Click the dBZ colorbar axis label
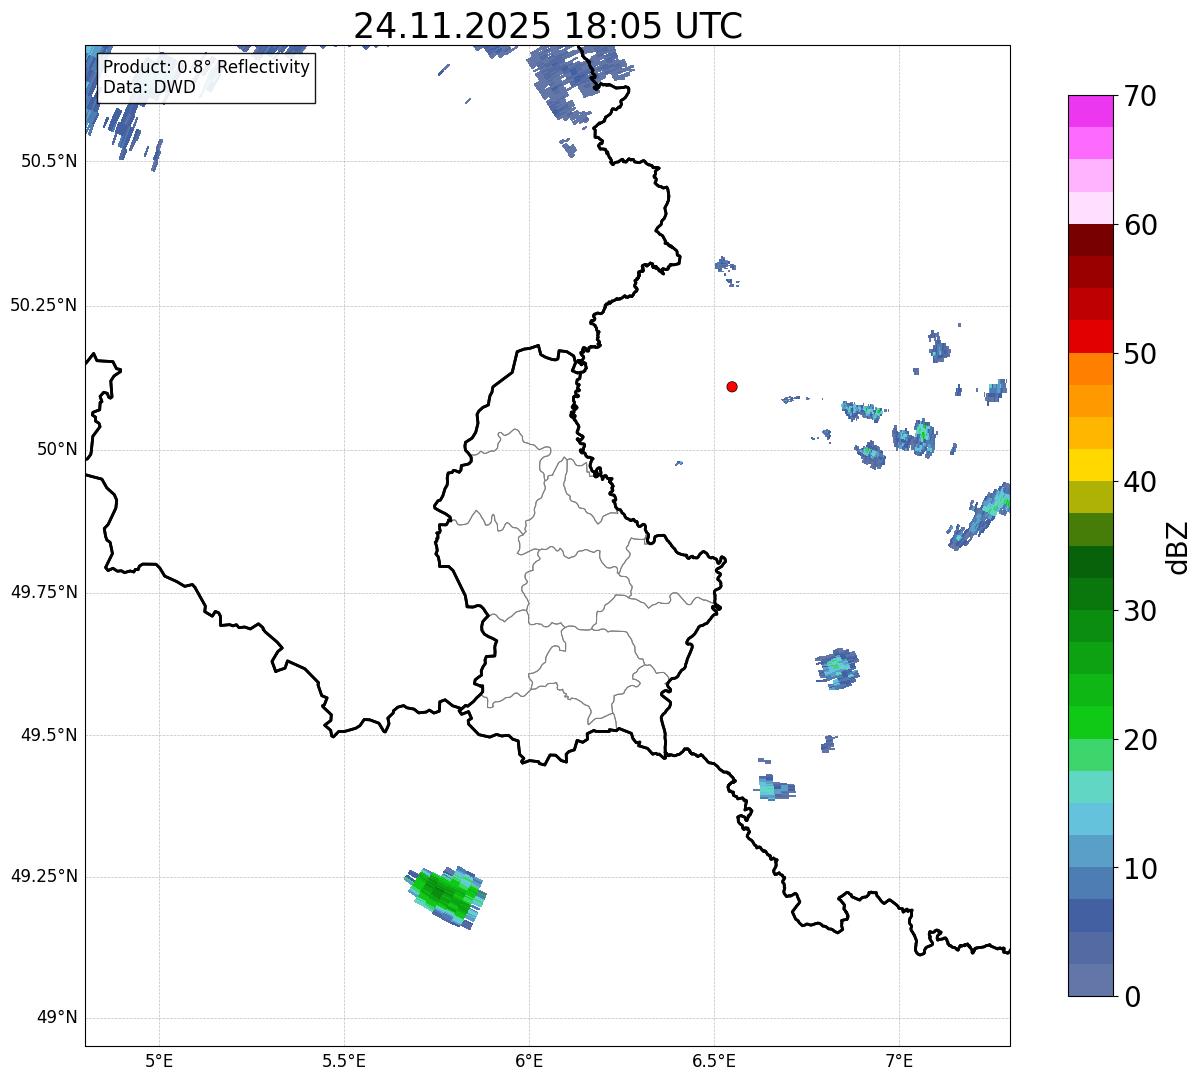The width and height of the screenshot is (1202, 1081). tap(1179, 547)
